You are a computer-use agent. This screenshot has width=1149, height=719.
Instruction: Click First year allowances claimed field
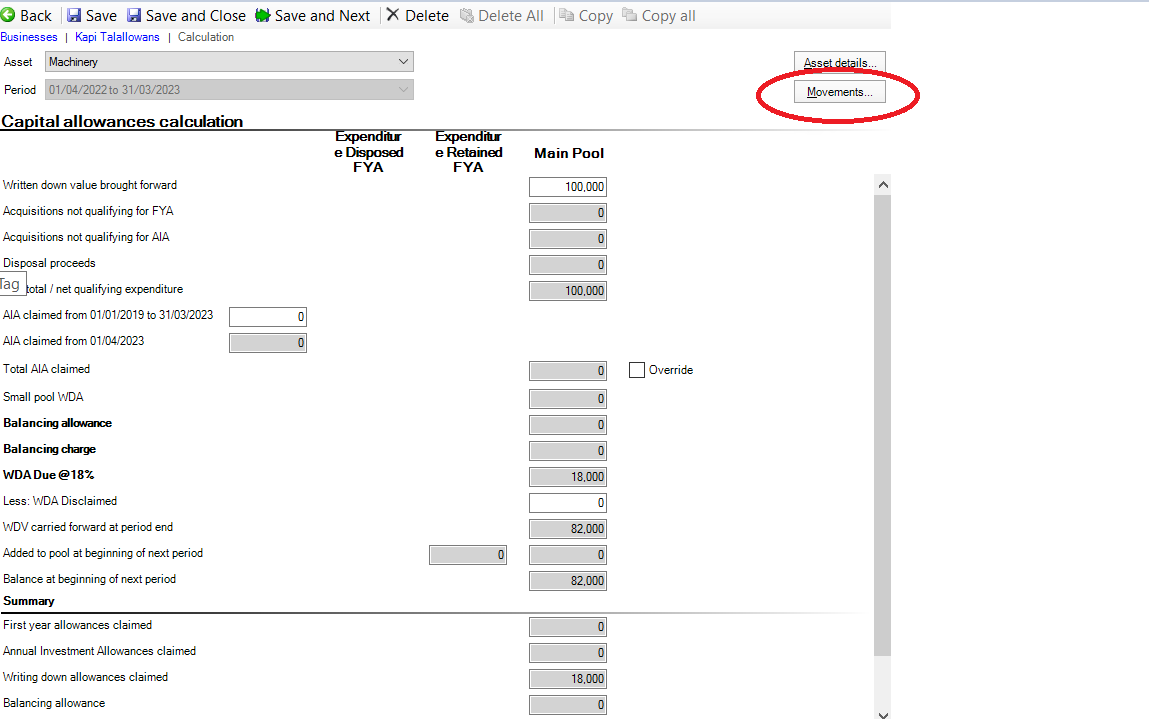tap(568, 627)
